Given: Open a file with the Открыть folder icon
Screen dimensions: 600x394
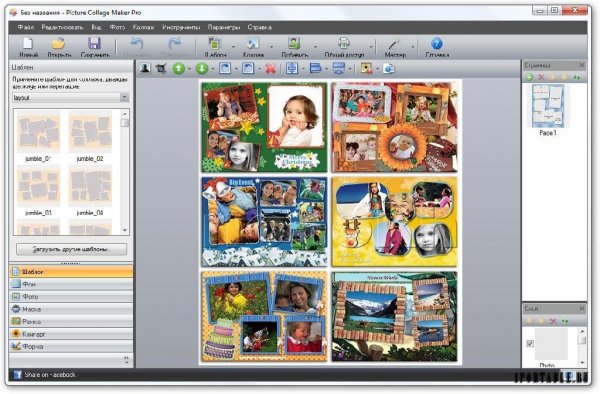Looking at the screenshot, I should click(x=59, y=44).
